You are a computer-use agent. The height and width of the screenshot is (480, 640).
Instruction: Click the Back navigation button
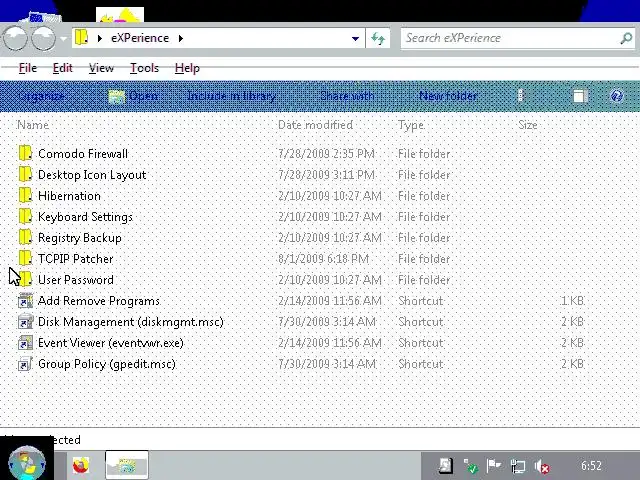tap(15, 38)
